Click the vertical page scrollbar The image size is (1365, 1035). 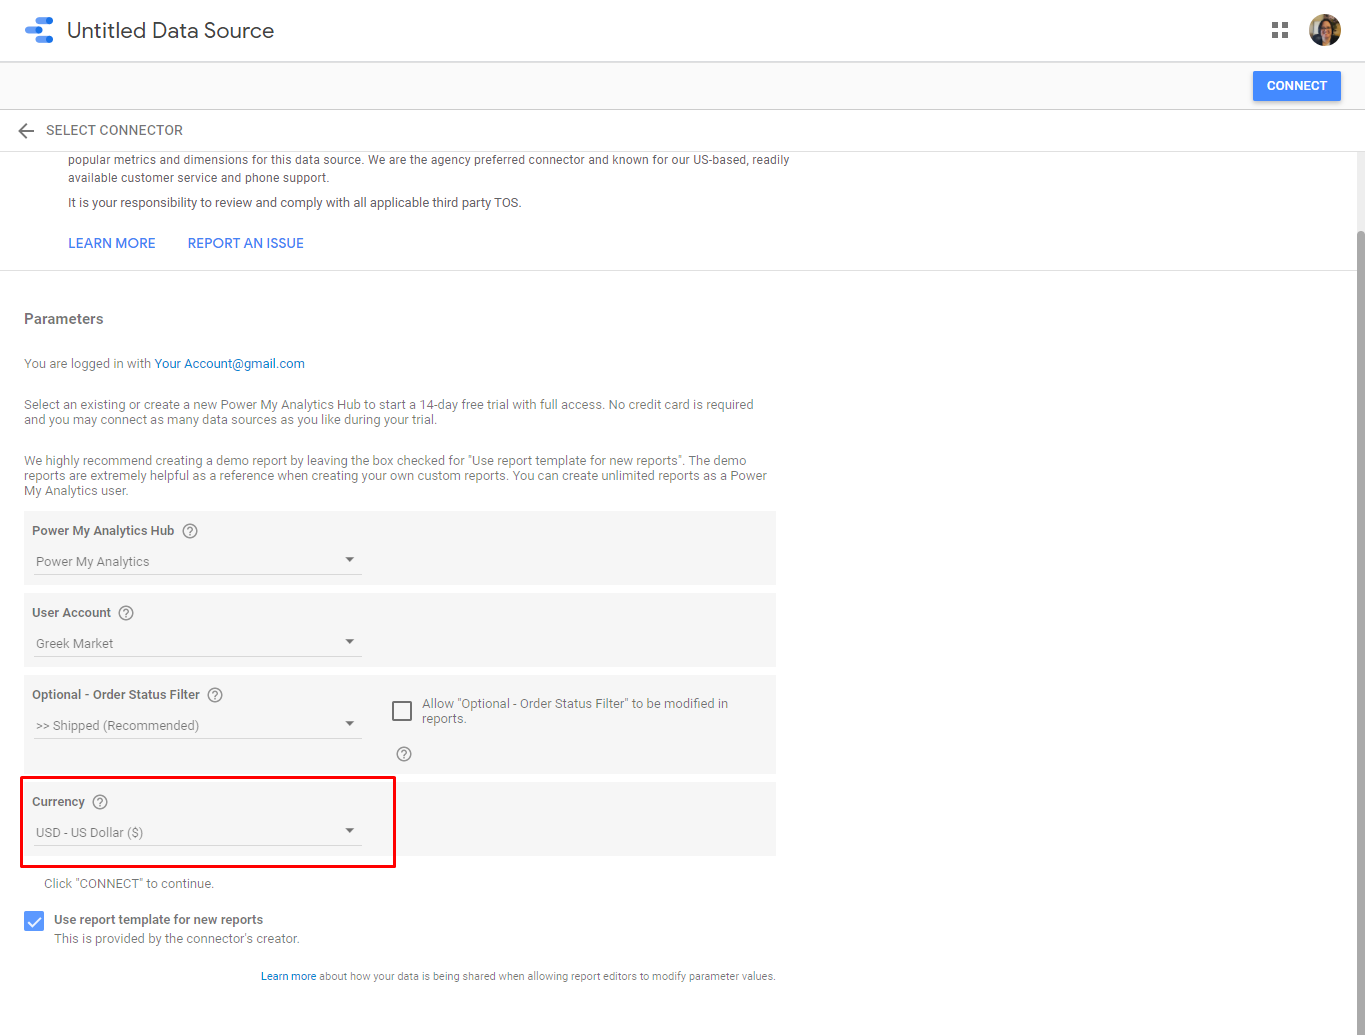(x=1359, y=600)
